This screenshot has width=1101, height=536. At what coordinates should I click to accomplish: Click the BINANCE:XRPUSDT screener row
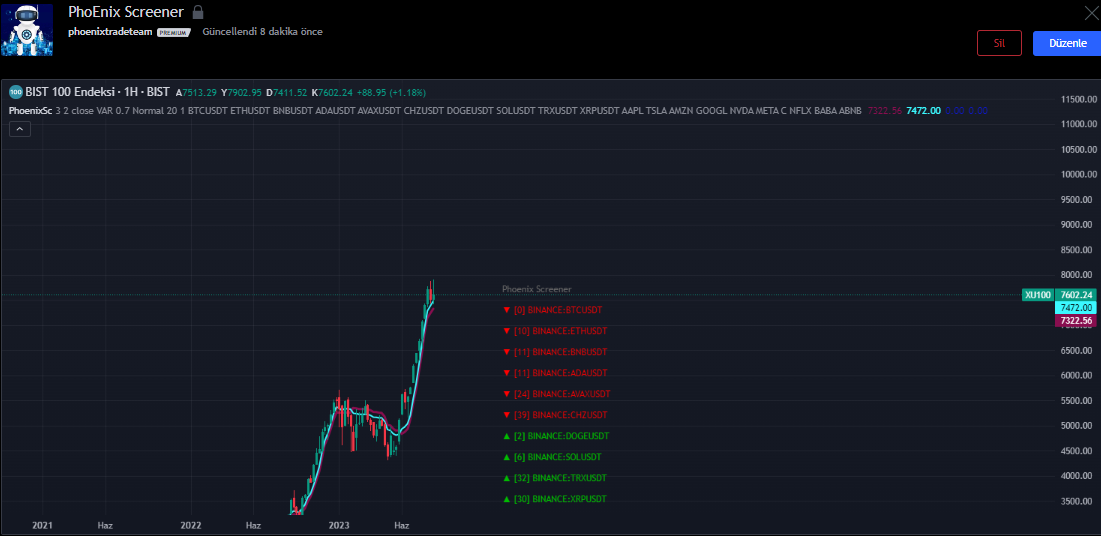point(560,499)
